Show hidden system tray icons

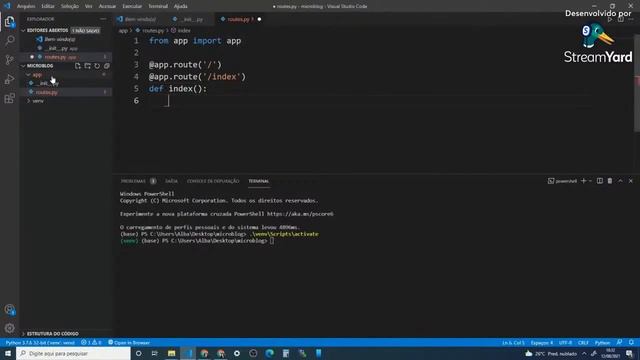tap(584, 353)
